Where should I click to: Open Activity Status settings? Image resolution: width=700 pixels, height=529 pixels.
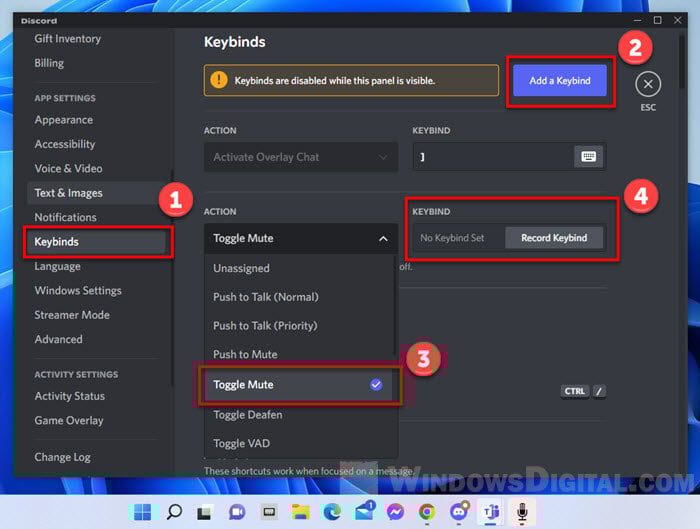(70, 396)
